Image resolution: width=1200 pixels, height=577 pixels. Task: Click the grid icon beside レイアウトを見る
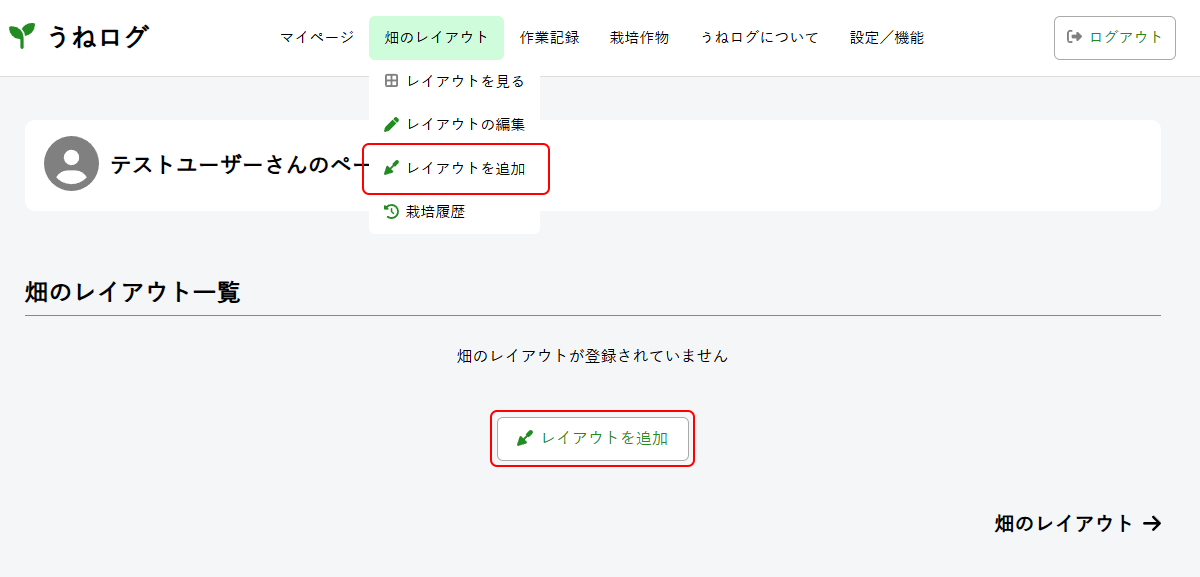click(x=391, y=81)
